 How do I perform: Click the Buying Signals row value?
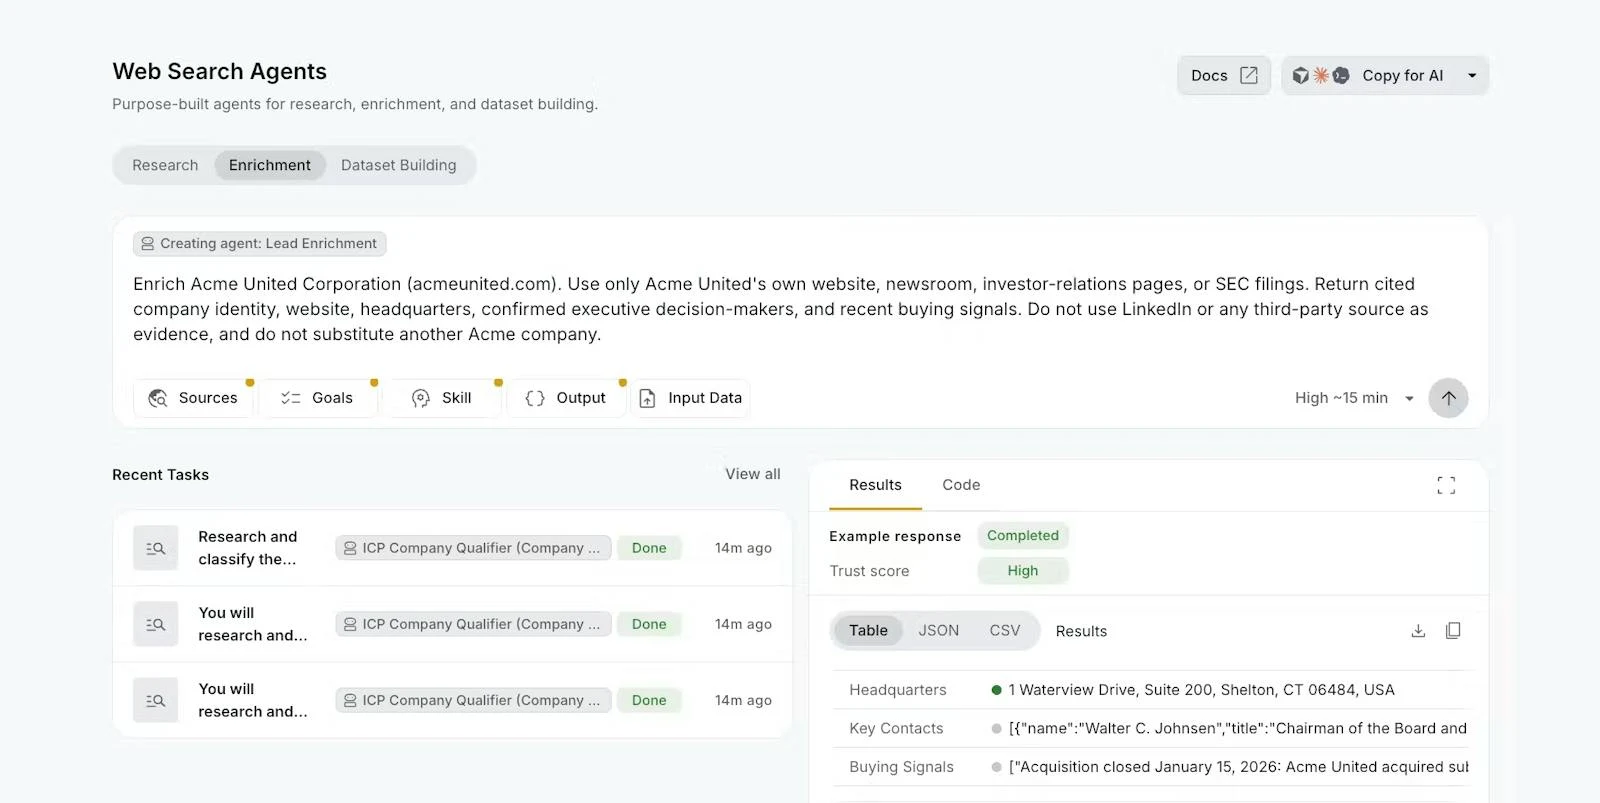tap(1238, 767)
